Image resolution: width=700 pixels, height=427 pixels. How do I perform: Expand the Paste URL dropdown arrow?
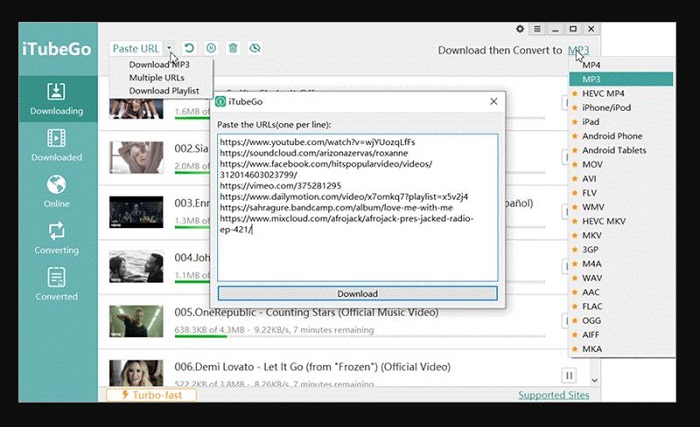pos(169,48)
